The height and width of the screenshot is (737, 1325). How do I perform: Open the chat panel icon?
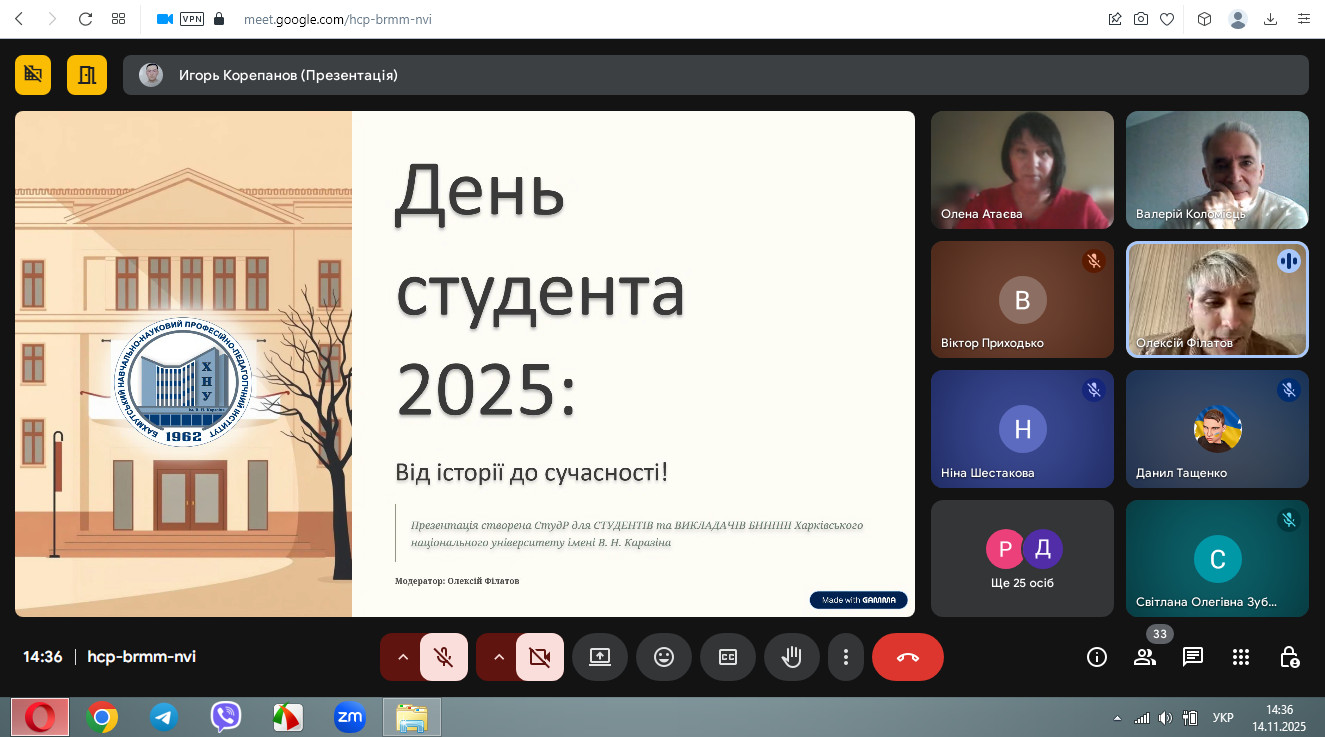[x=1192, y=657]
